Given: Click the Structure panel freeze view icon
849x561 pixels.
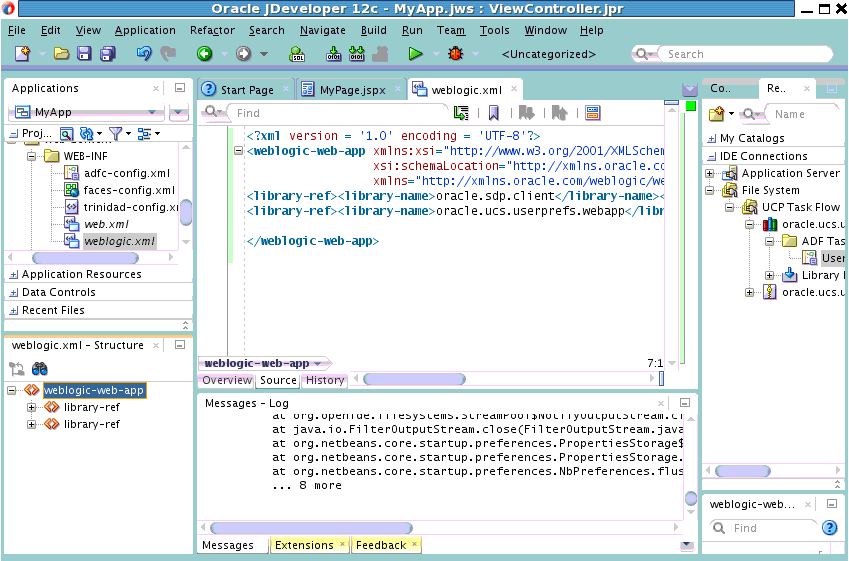Looking at the screenshot, I should tap(17, 369).
